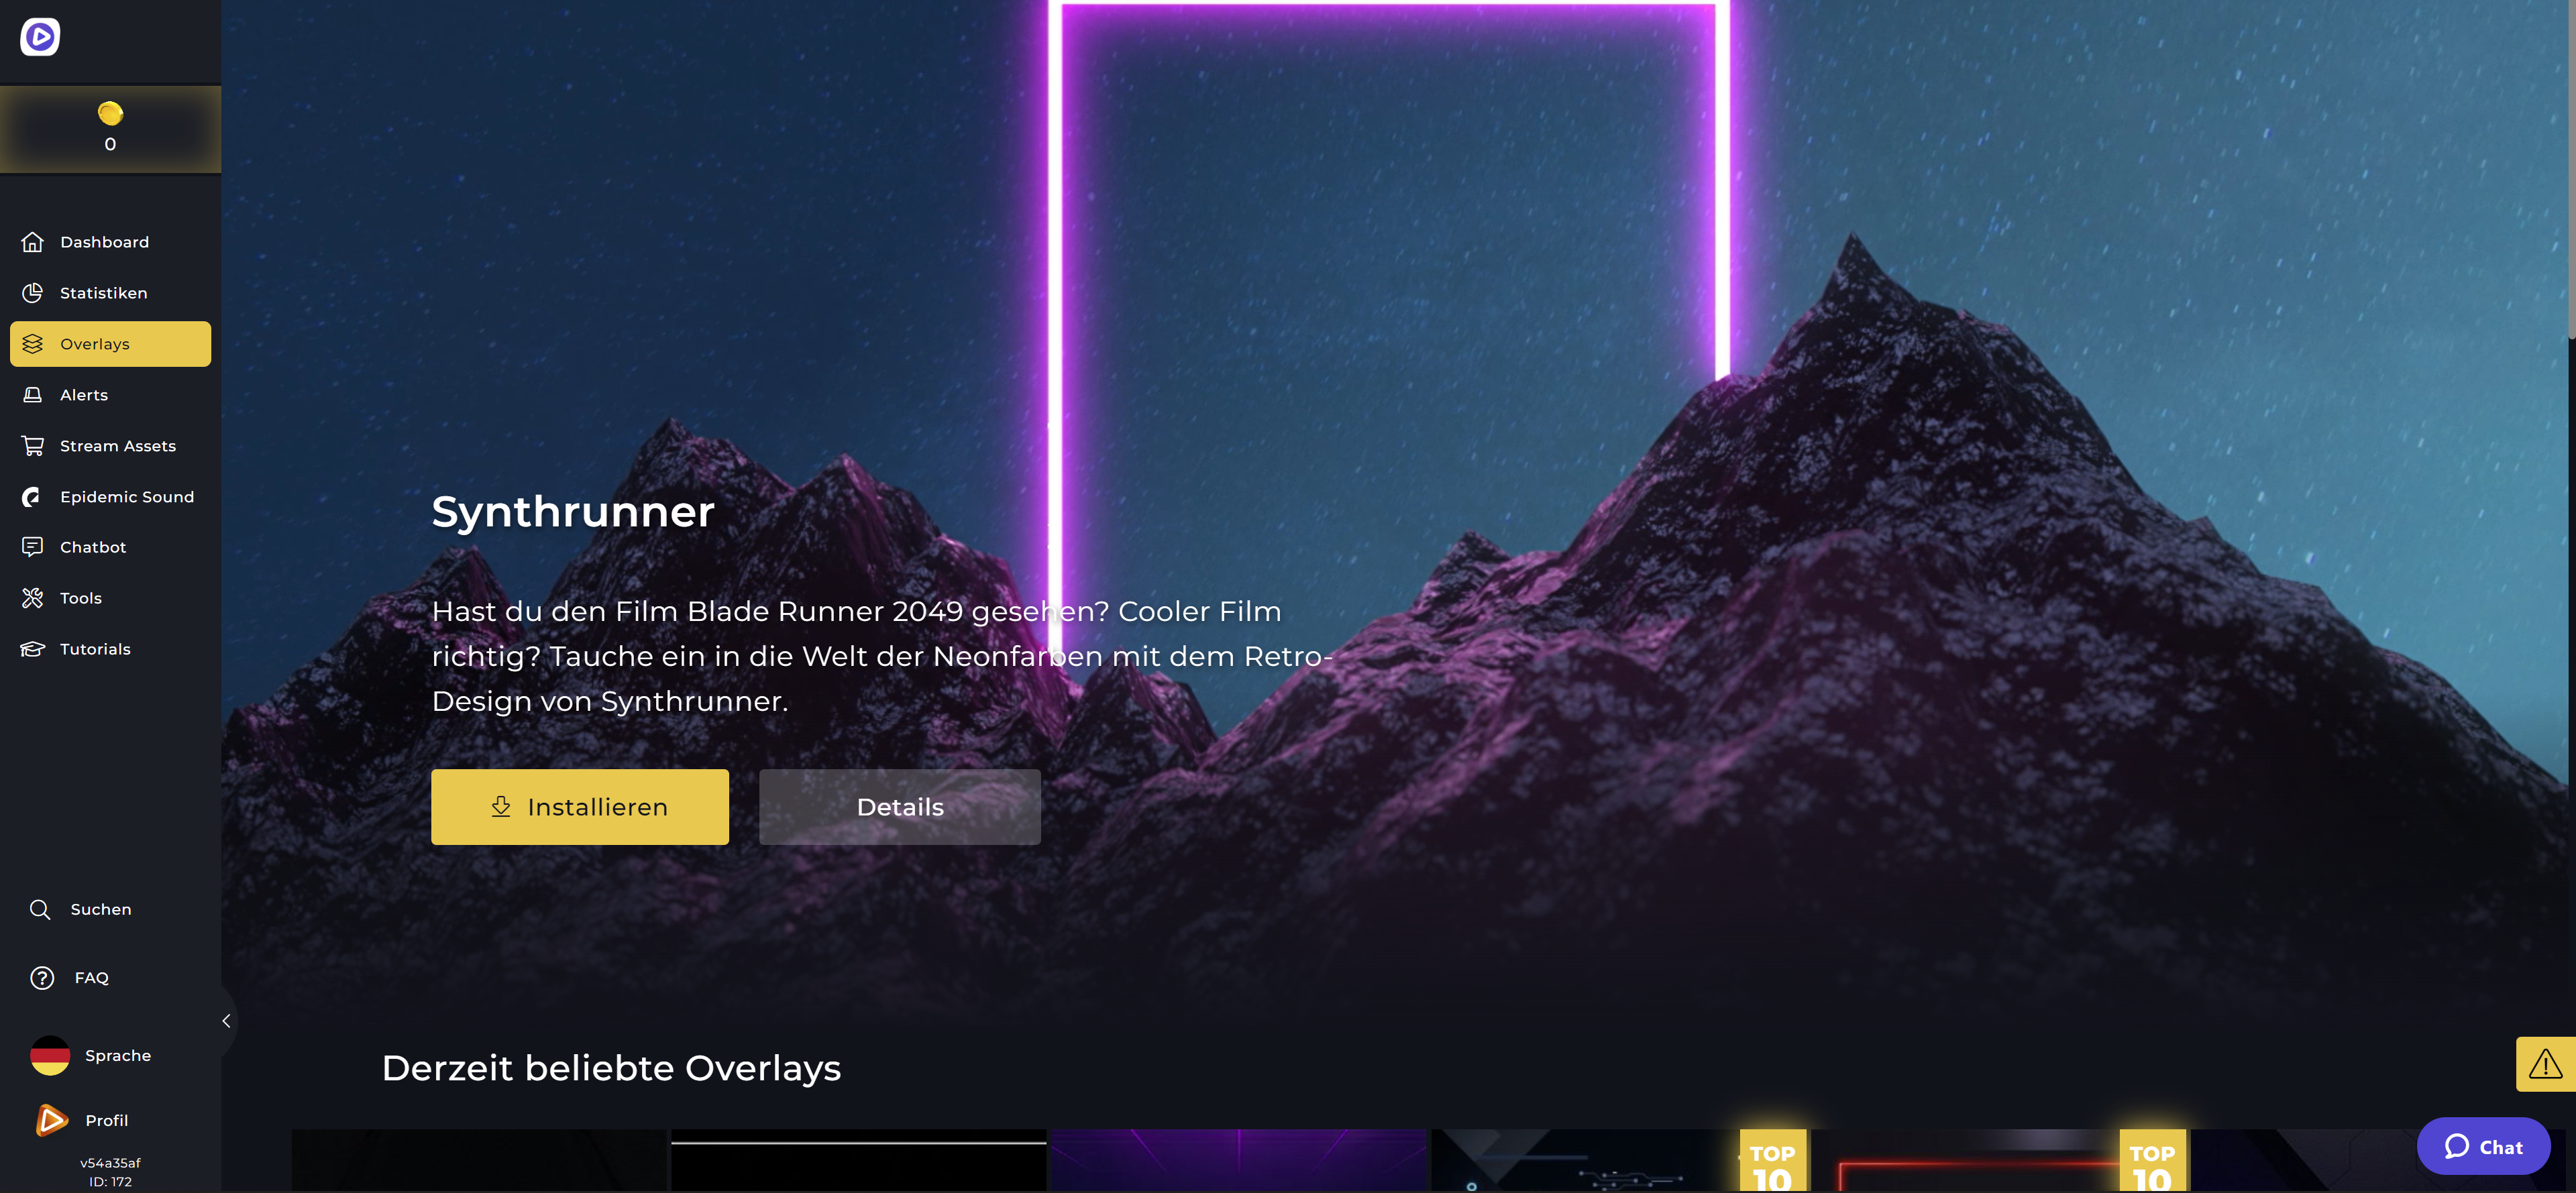Open the Dashboard section
The width and height of the screenshot is (2576, 1193).
point(104,241)
